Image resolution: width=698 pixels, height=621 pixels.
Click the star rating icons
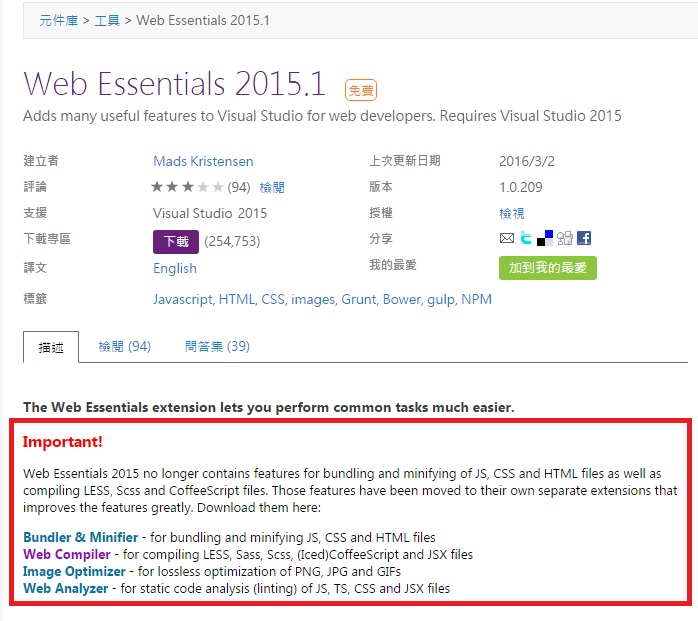(x=187, y=187)
